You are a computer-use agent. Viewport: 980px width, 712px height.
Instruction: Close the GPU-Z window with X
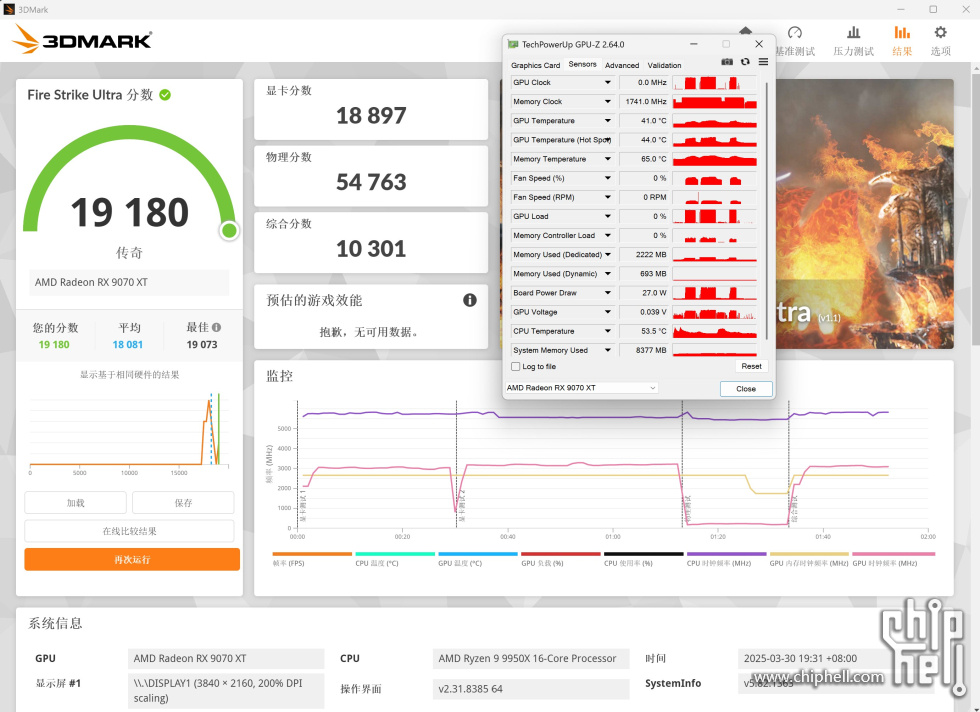coord(759,44)
